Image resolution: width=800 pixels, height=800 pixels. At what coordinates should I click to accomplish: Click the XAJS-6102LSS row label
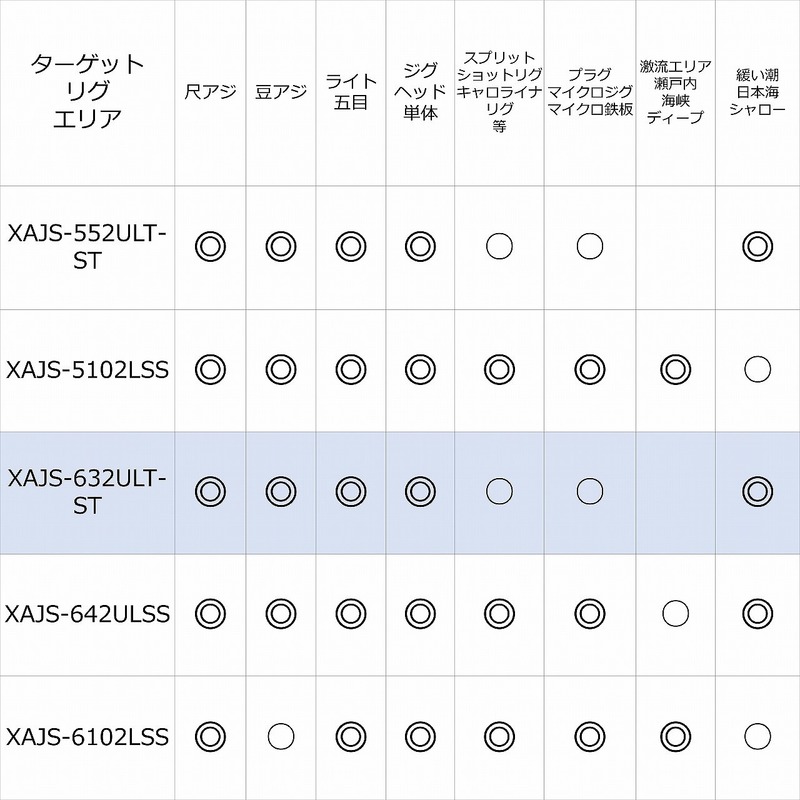click(87, 737)
